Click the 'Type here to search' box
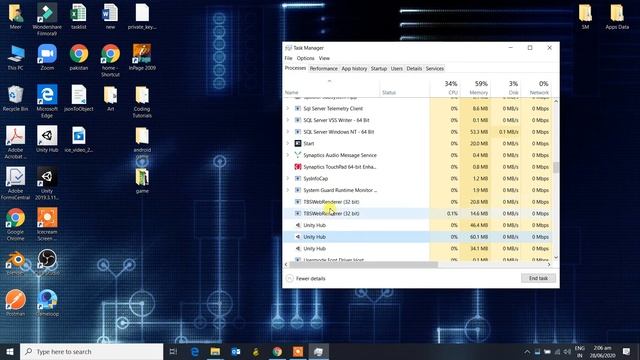Screen dimensions: 640x360 pos(91,351)
